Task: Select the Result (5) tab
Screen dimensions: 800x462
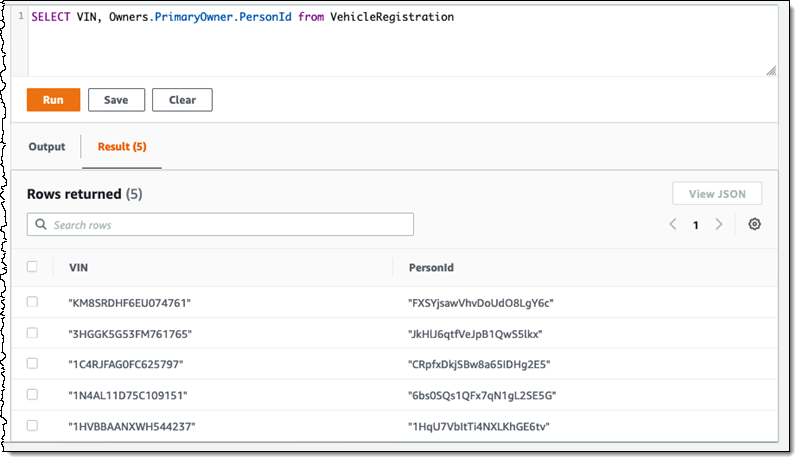Action: 121,147
